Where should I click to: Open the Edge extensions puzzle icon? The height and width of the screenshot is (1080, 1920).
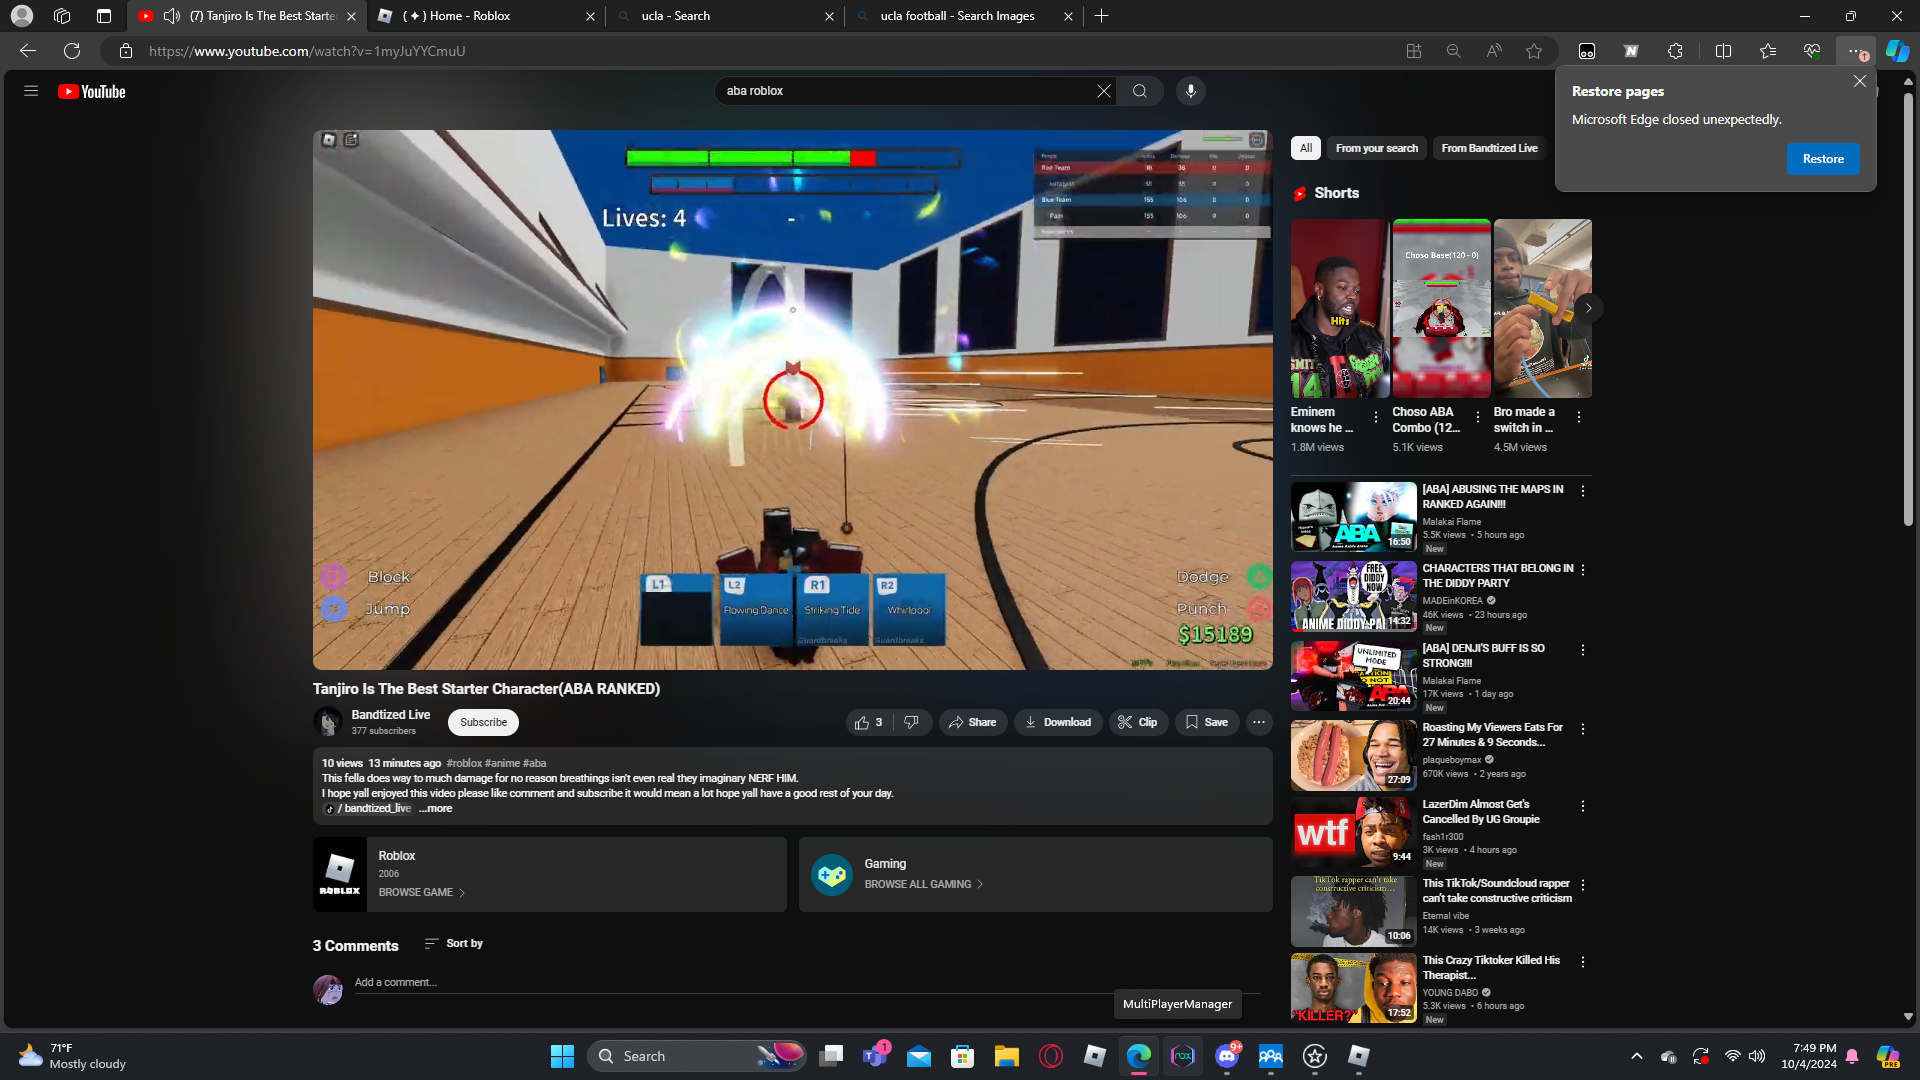point(1675,51)
